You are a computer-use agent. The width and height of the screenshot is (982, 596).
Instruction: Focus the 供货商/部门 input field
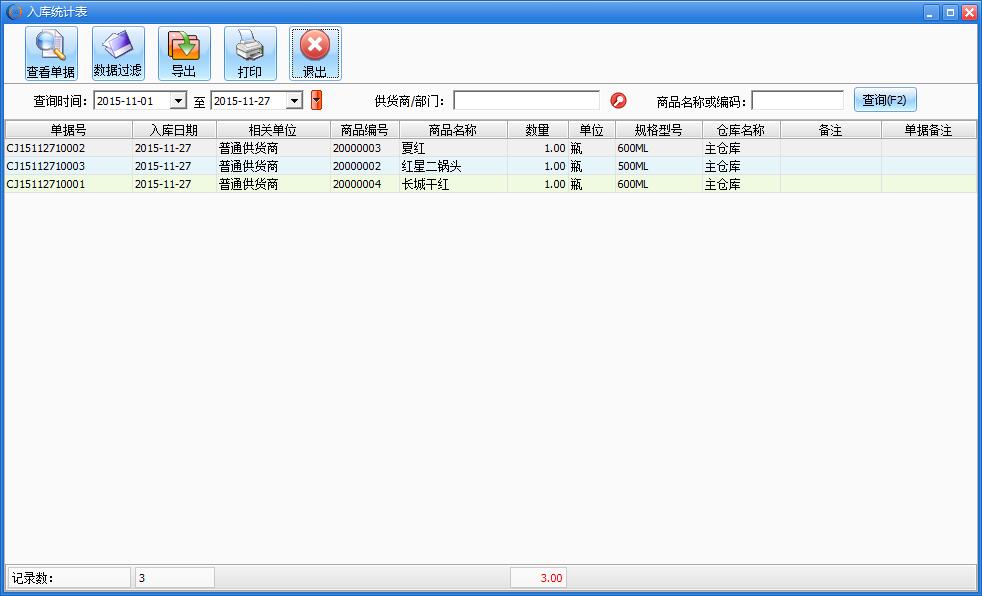[526, 100]
